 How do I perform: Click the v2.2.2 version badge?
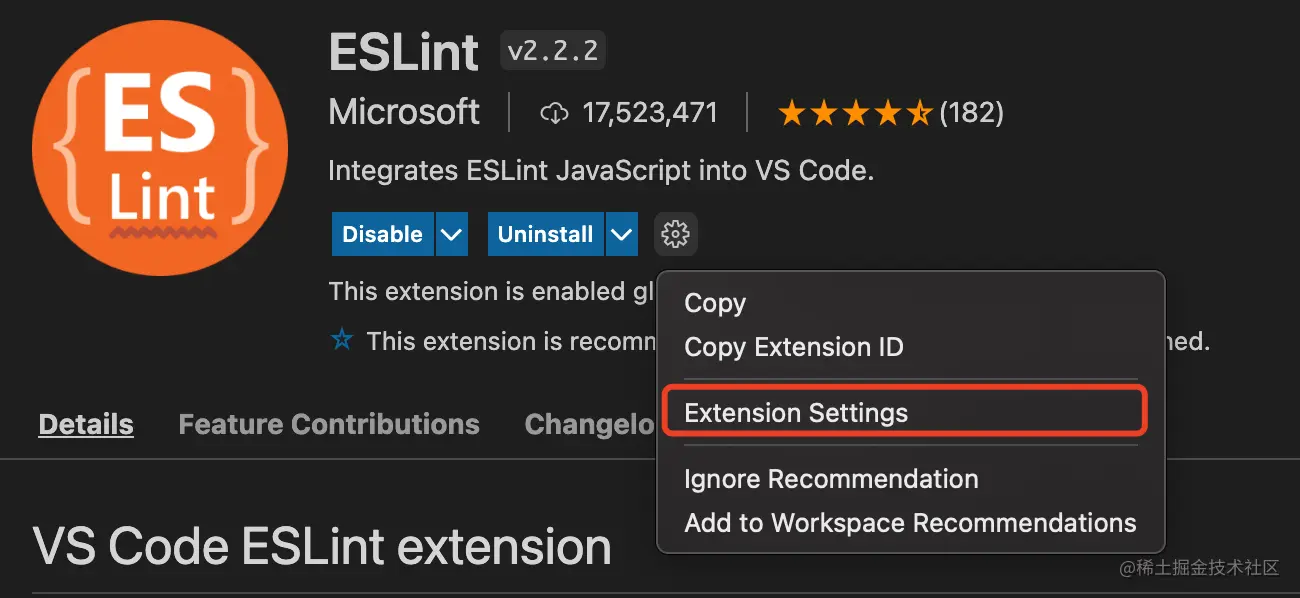(x=553, y=52)
